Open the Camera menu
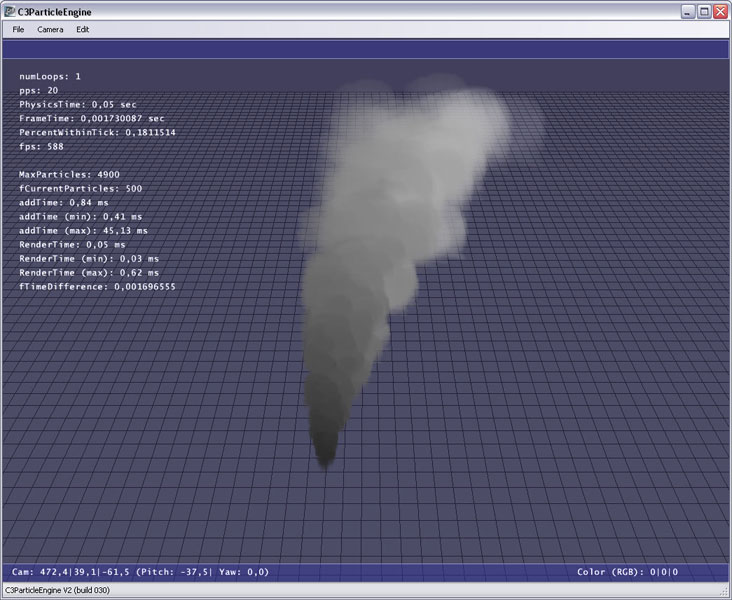The image size is (732, 600). (x=50, y=29)
